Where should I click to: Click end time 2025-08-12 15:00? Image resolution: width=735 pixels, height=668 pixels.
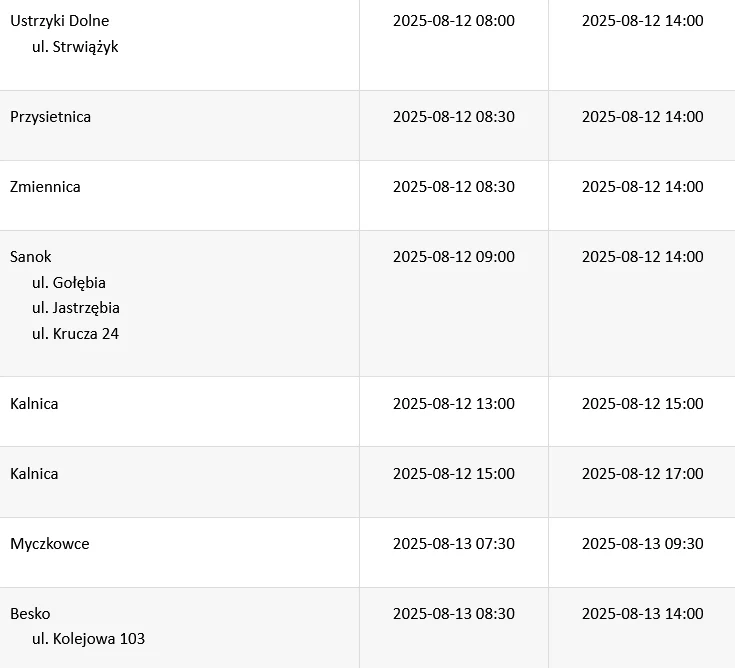tap(642, 404)
